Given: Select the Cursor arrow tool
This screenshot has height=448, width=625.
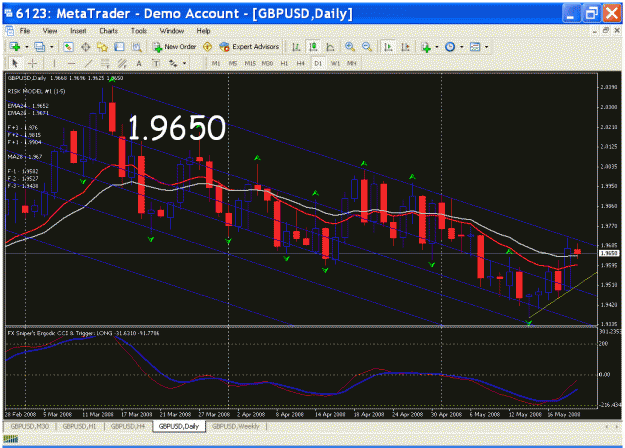Looking at the screenshot, I should [15, 63].
